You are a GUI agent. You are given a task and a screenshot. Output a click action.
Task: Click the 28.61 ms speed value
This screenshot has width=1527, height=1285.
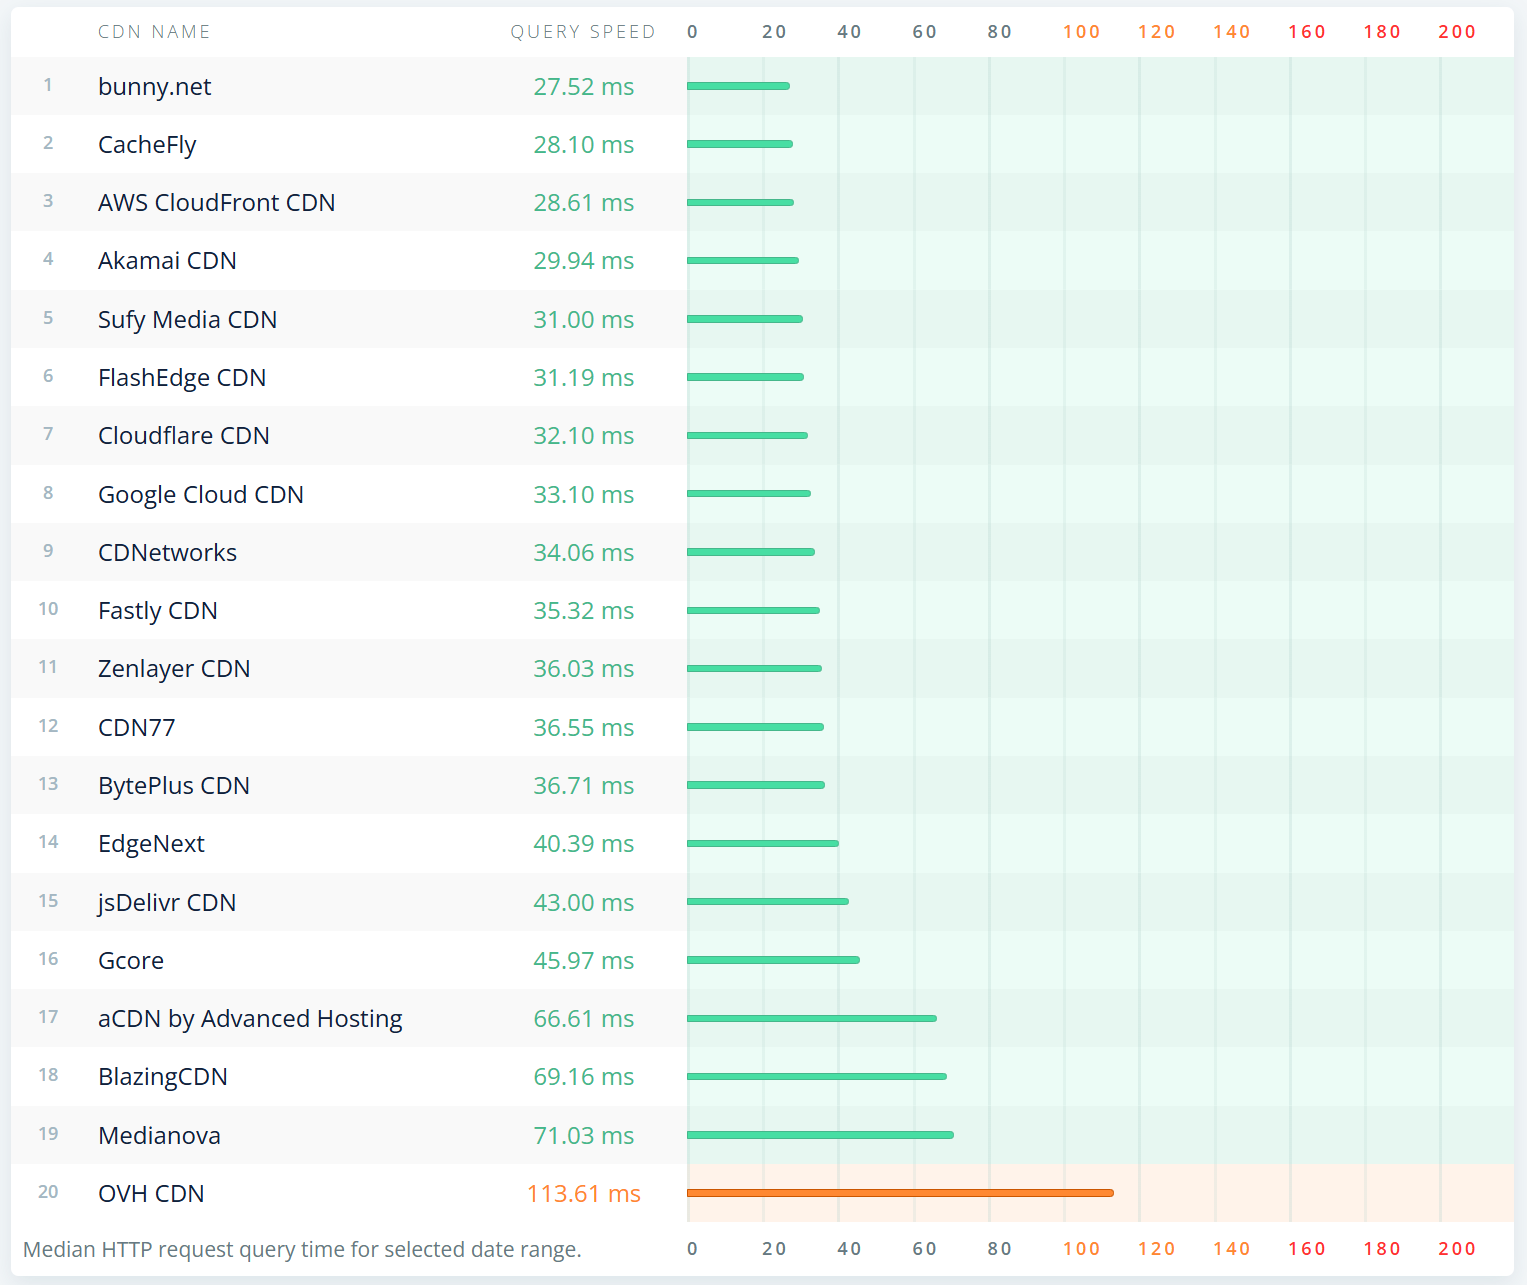tap(584, 203)
